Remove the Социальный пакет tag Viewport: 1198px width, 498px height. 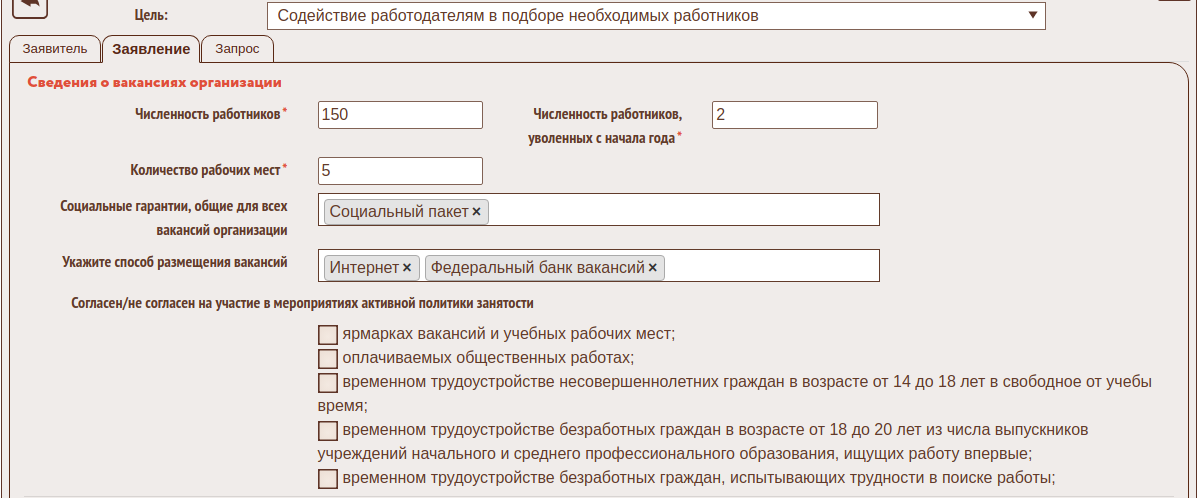477,212
